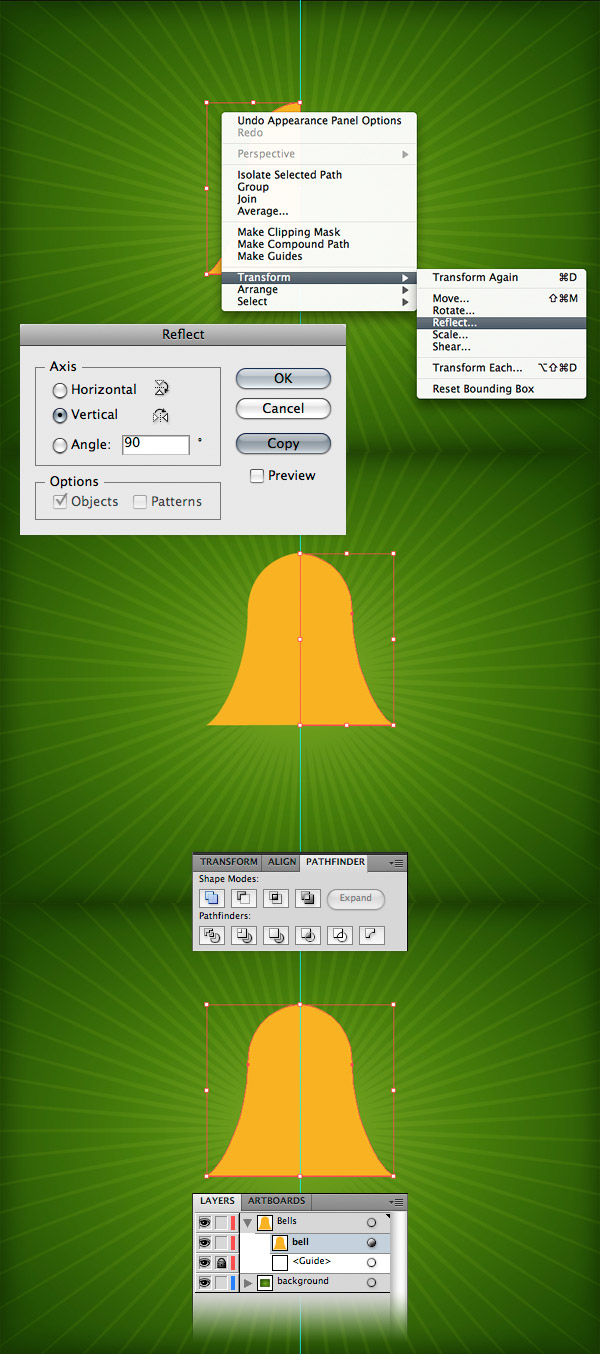The image size is (600, 1354).
Task: Choose Make Guides in context menu
Action: 318,256
